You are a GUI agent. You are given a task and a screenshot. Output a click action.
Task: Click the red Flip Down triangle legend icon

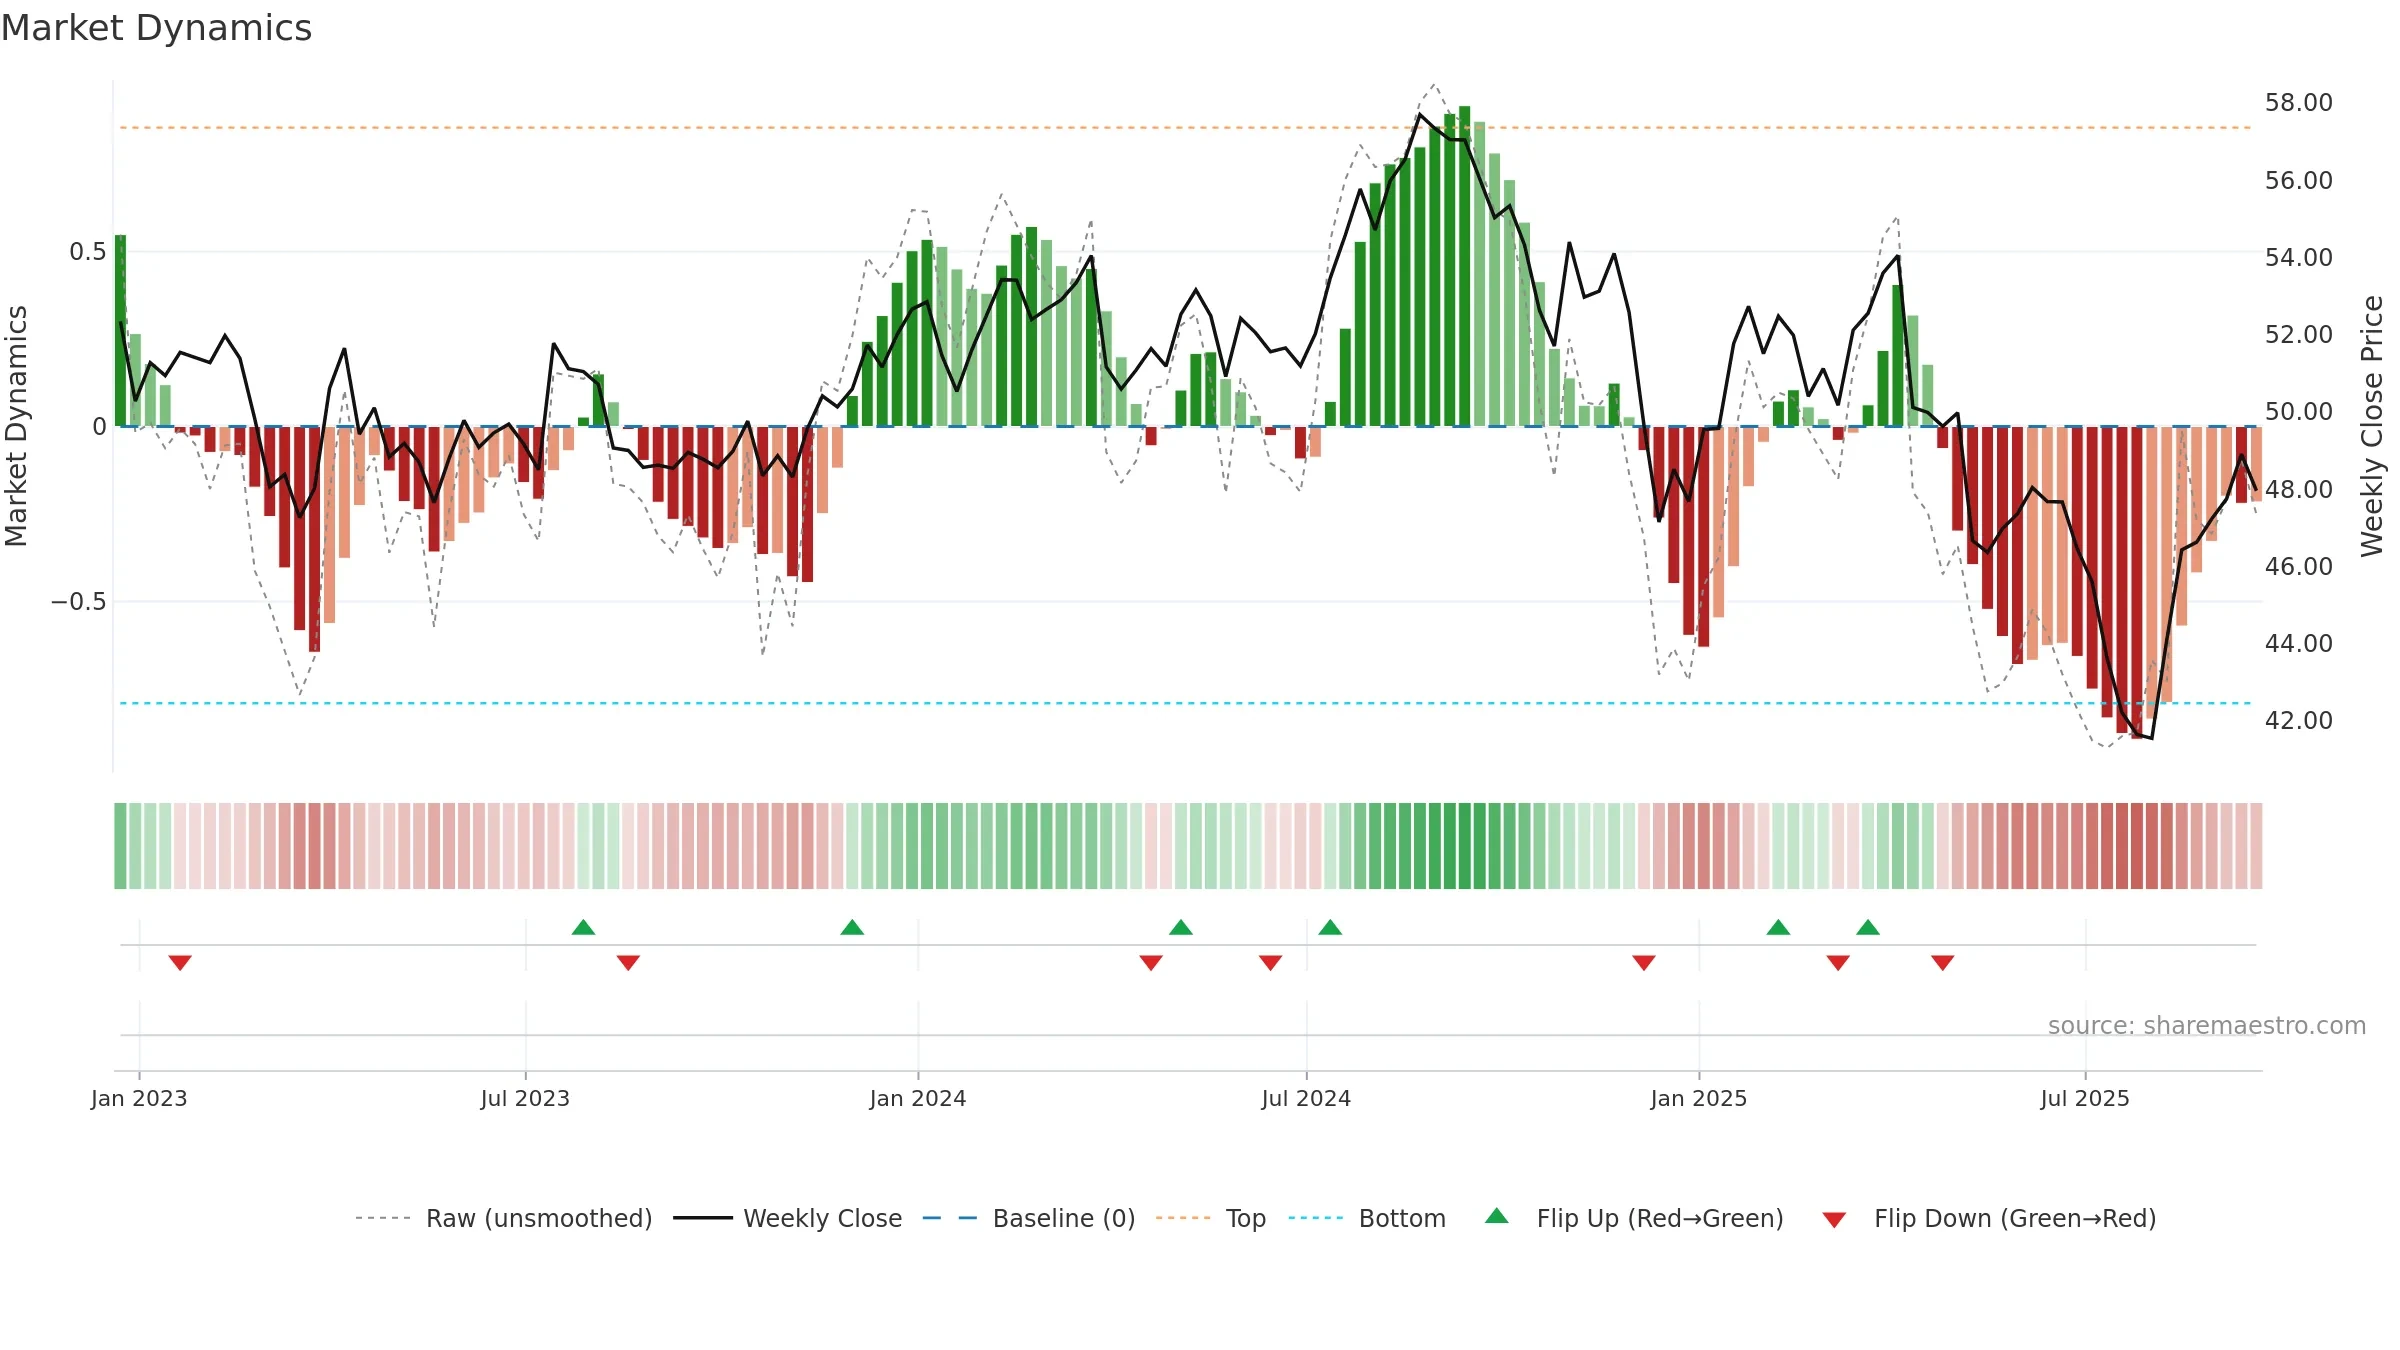pos(1834,1220)
